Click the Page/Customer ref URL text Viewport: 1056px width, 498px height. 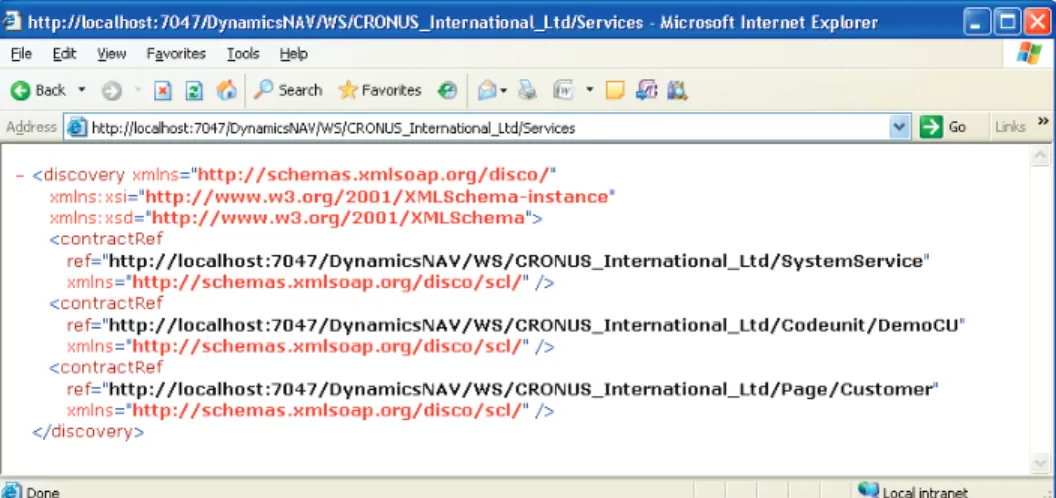point(520,389)
